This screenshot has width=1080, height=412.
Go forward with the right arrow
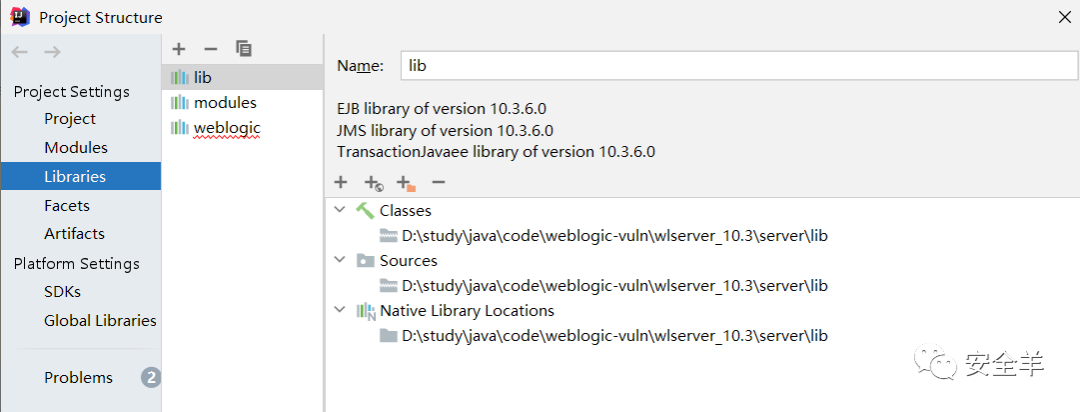tap(52, 52)
